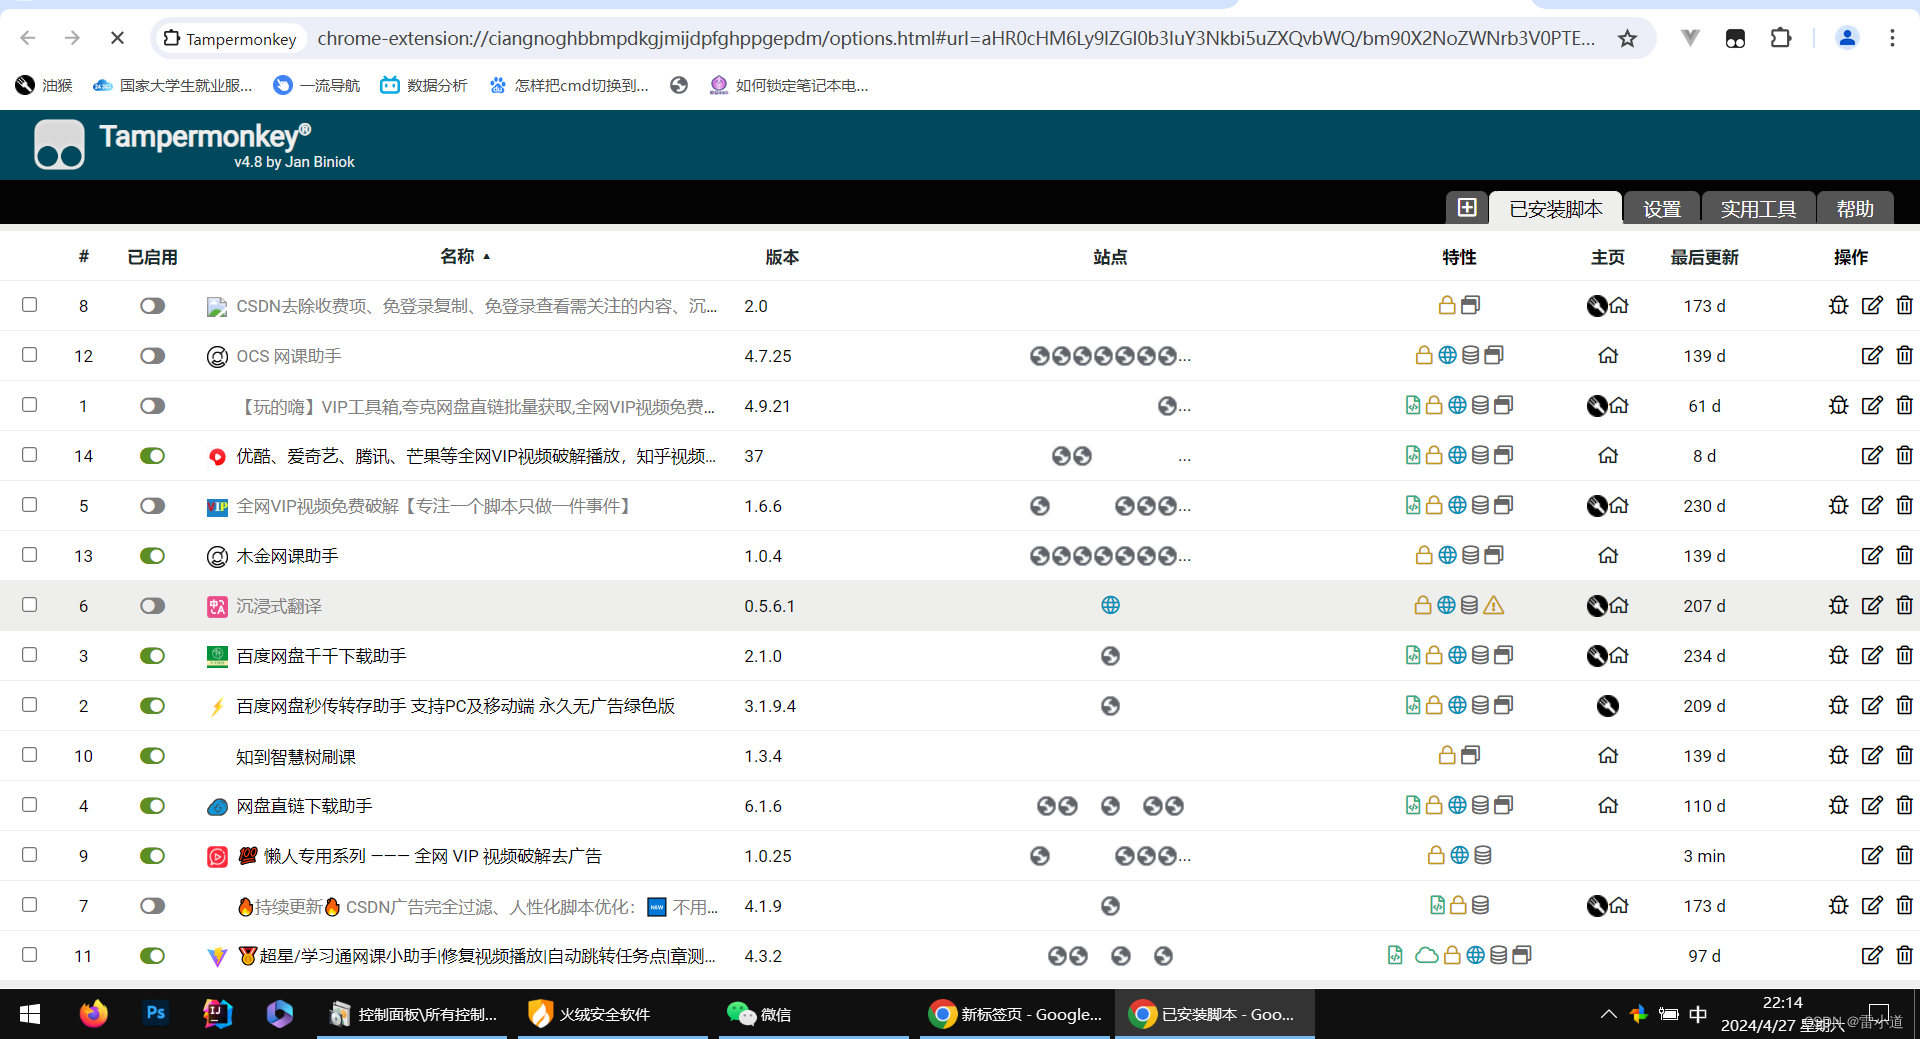The width and height of the screenshot is (1920, 1039).
Task: Open Firefox from taskbar
Action: 94,1014
